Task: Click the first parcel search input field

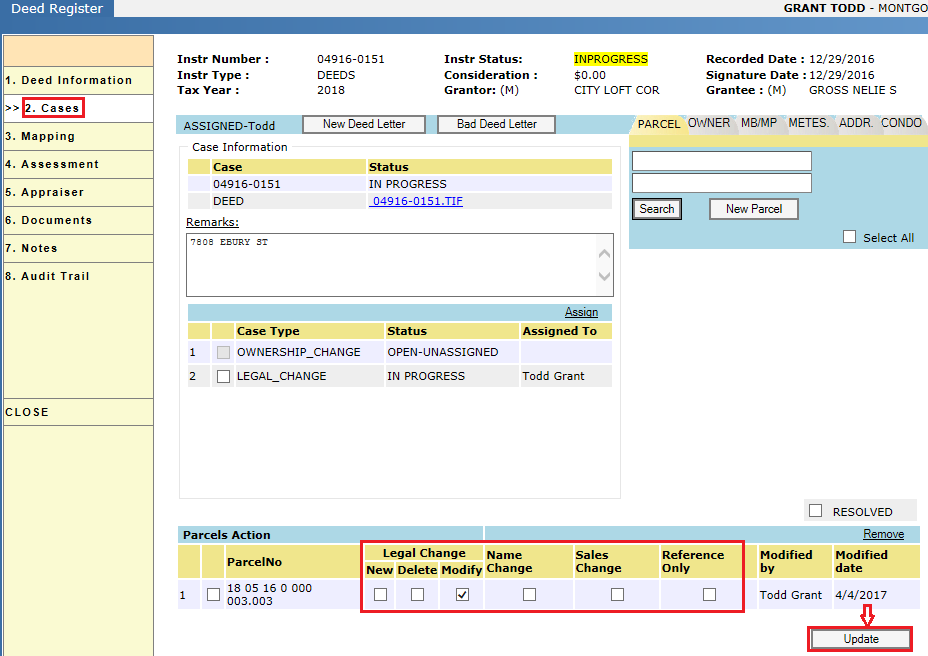Action: tap(721, 161)
